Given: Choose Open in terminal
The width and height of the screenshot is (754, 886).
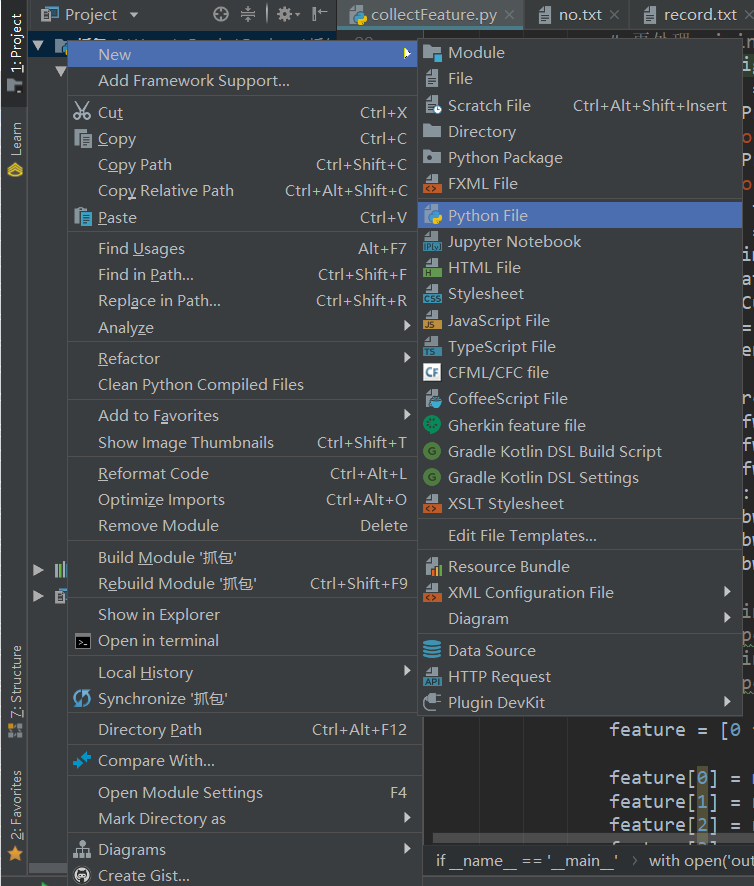Looking at the screenshot, I should click(150, 640).
